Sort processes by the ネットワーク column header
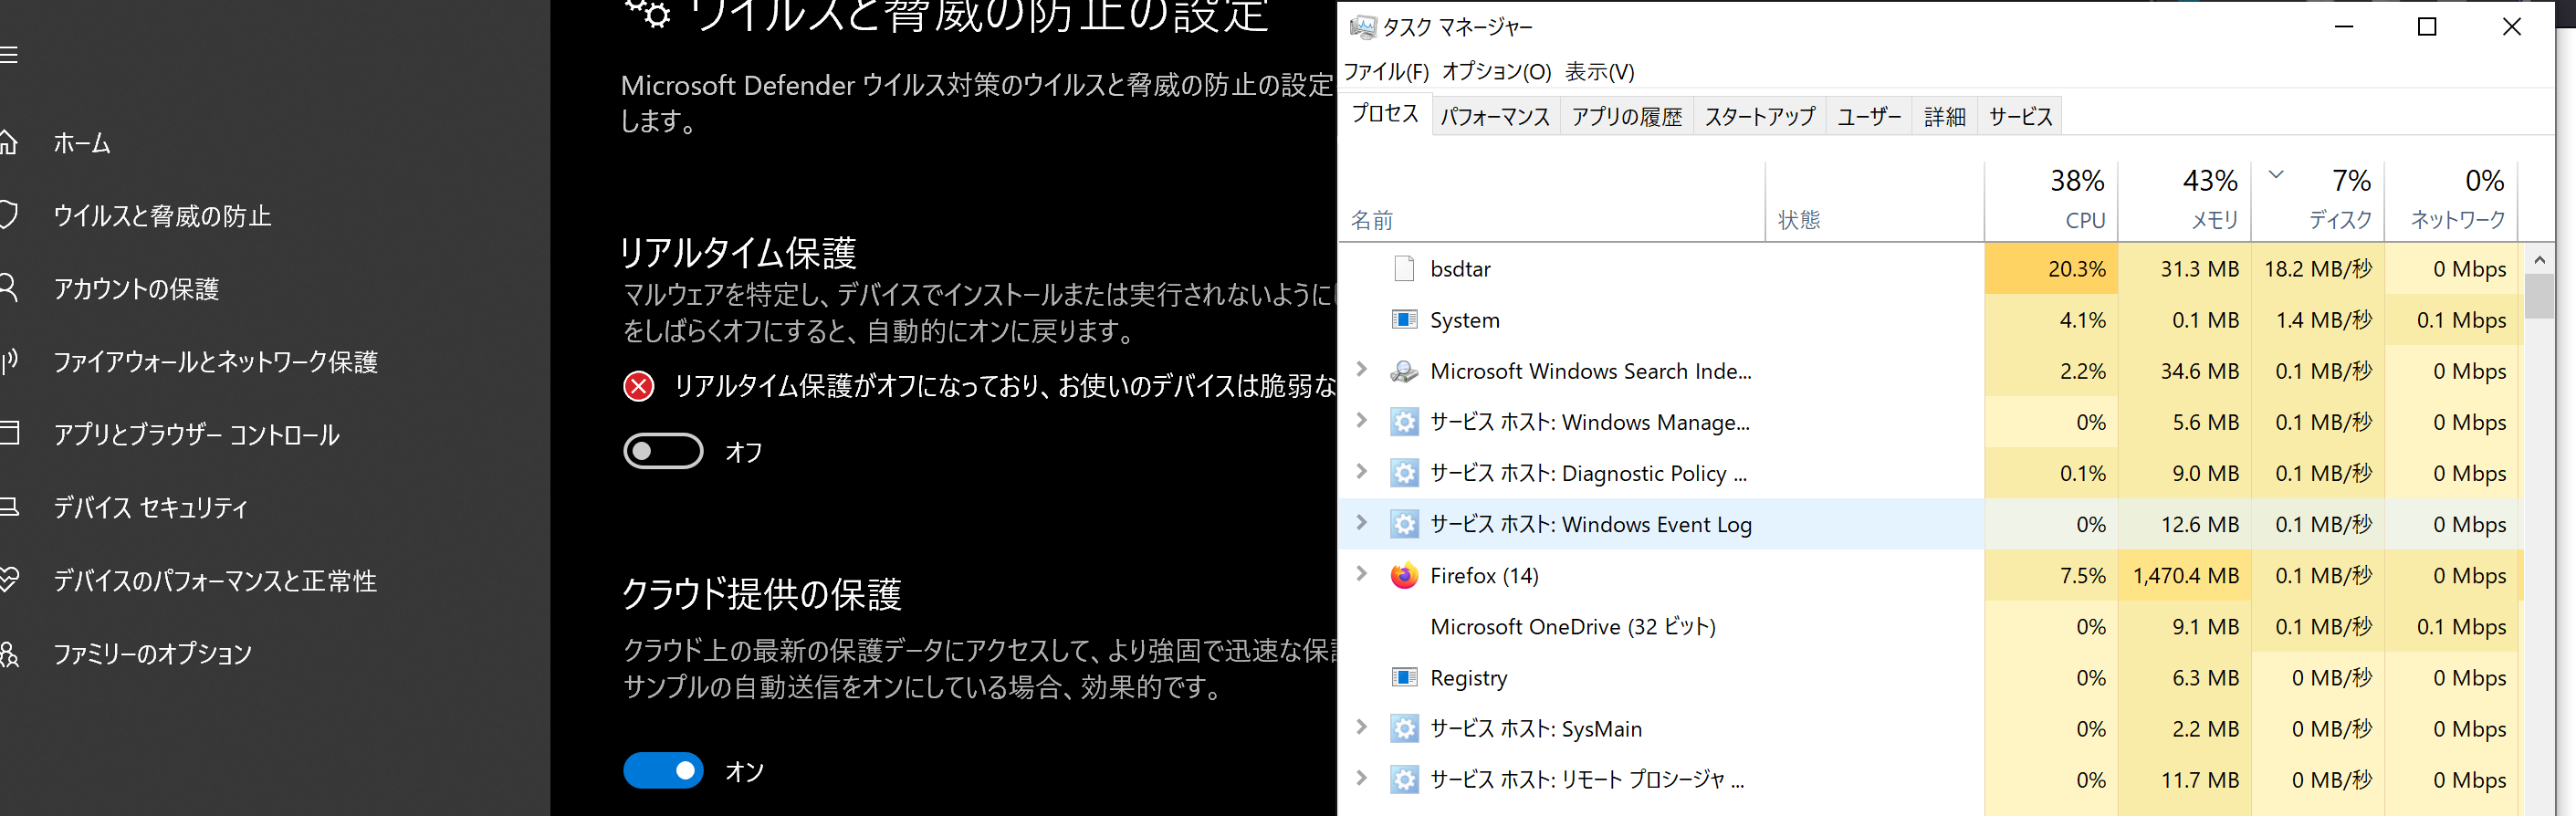2576x816 pixels. (x=2451, y=200)
